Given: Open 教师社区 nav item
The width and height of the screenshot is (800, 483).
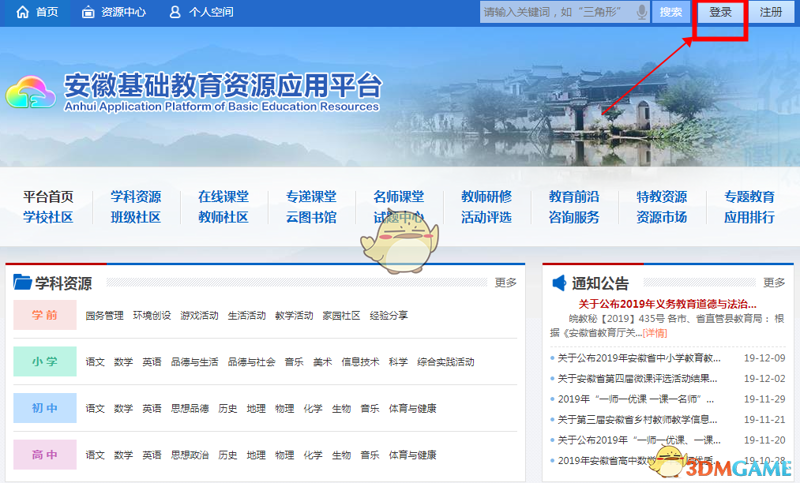Looking at the screenshot, I should click(223, 217).
